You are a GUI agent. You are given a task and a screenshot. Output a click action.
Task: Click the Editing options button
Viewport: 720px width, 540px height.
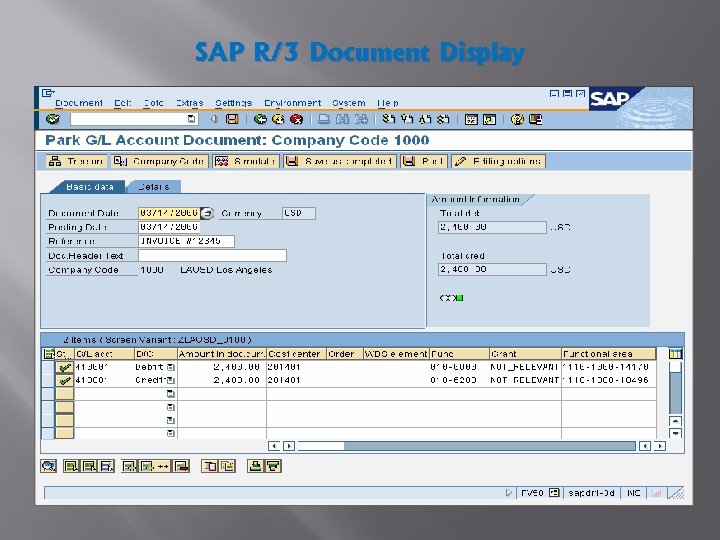pos(499,161)
